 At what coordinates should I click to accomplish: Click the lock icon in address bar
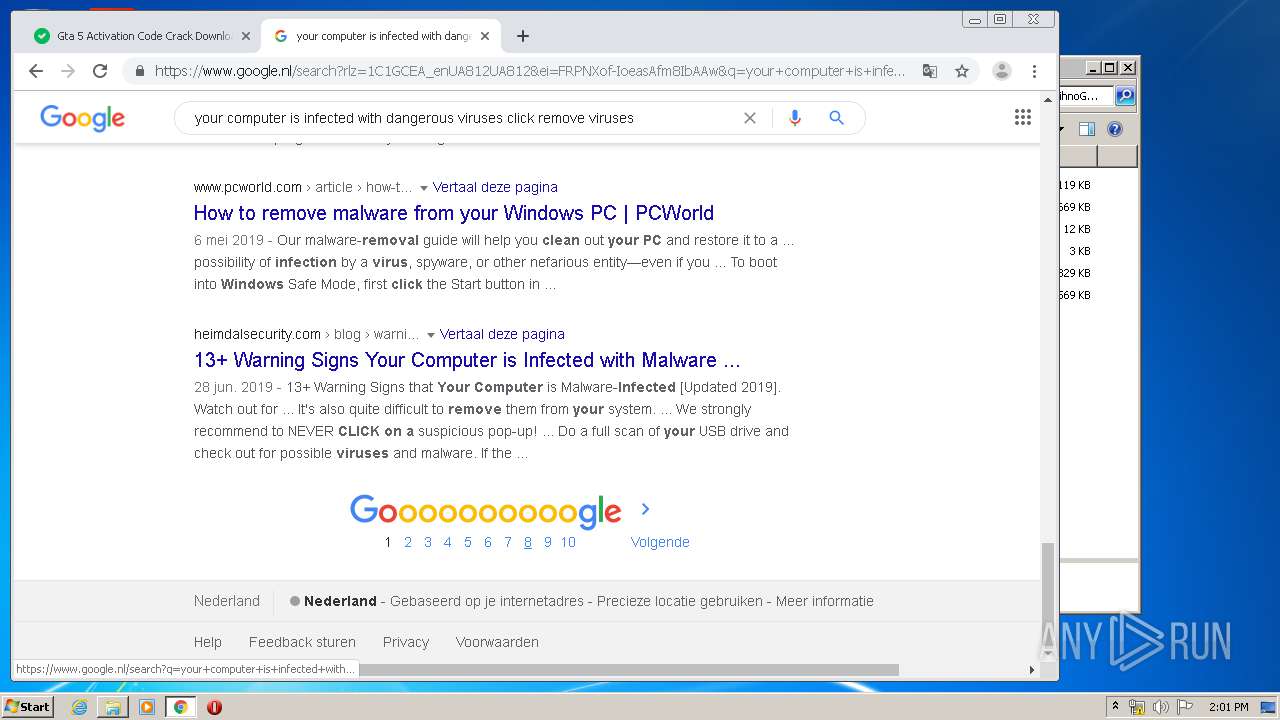point(139,71)
